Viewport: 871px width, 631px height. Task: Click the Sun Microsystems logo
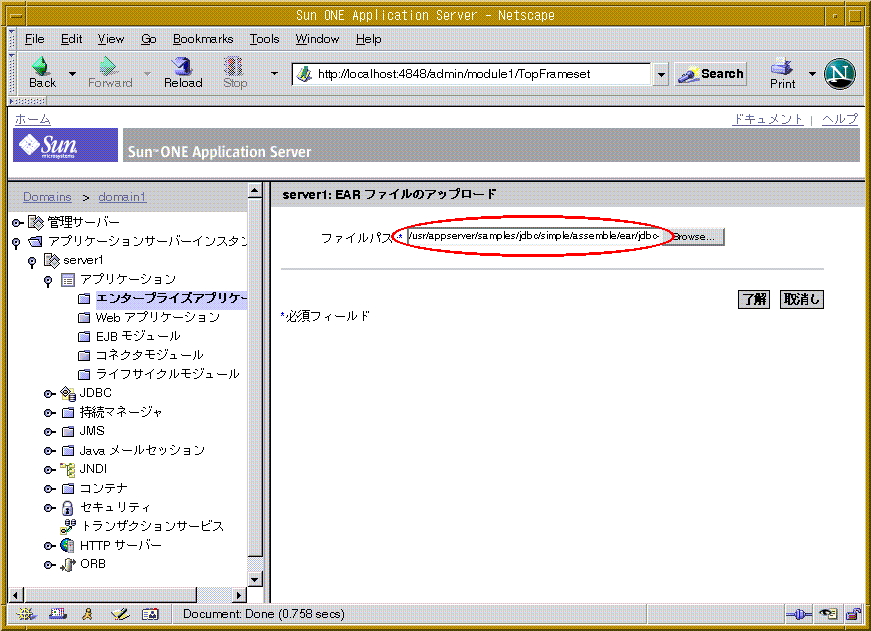(65, 146)
